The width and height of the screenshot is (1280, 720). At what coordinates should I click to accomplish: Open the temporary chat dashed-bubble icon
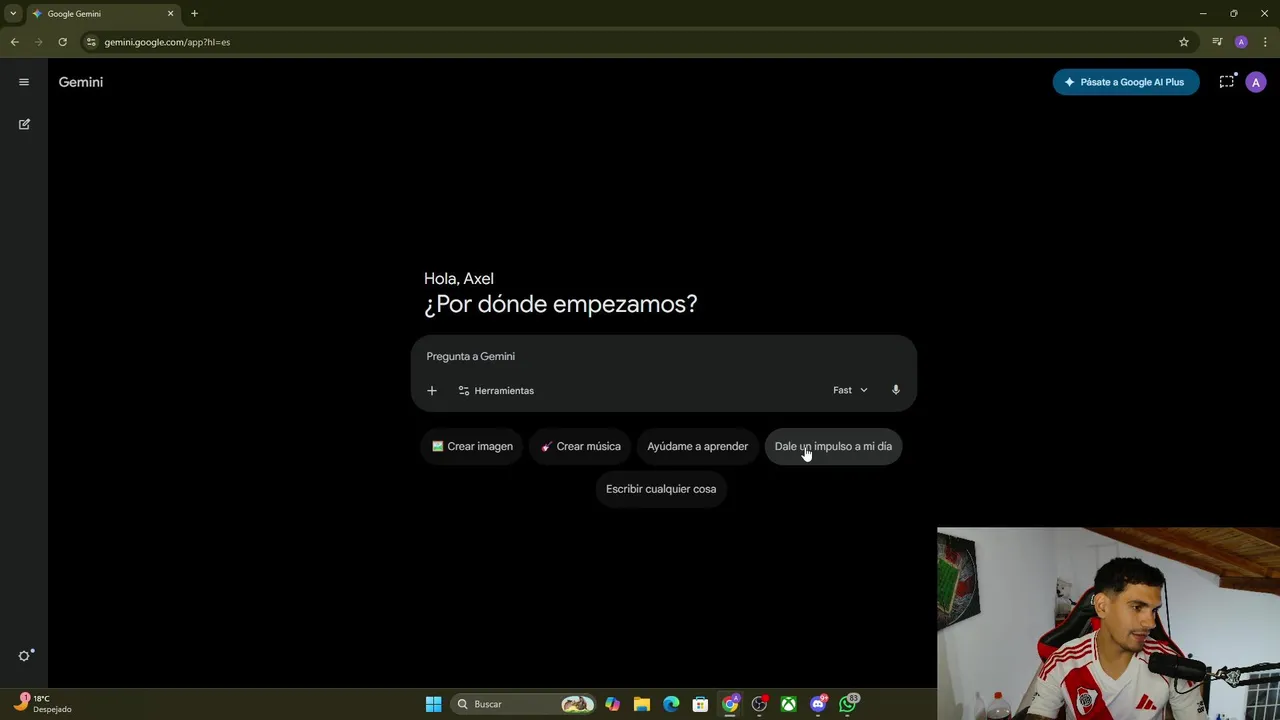[x=1227, y=82]
